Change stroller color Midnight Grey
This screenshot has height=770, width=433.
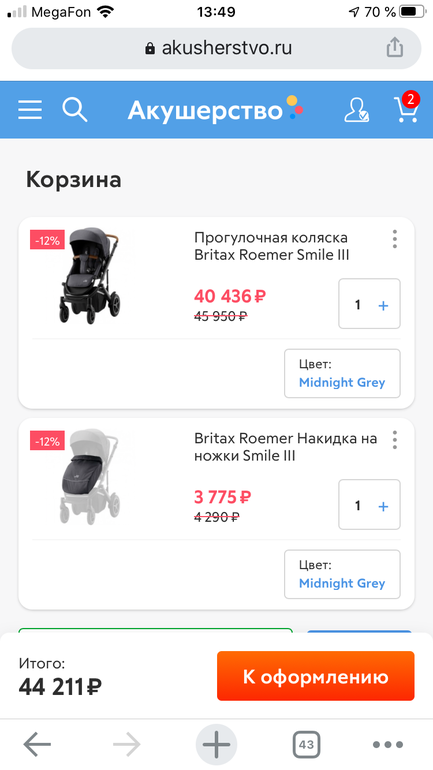[342, 373]
